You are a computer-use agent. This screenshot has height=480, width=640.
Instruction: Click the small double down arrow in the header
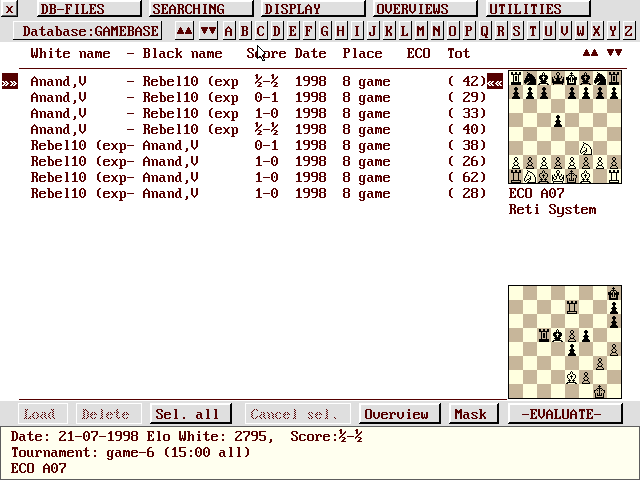click(615, 53)
